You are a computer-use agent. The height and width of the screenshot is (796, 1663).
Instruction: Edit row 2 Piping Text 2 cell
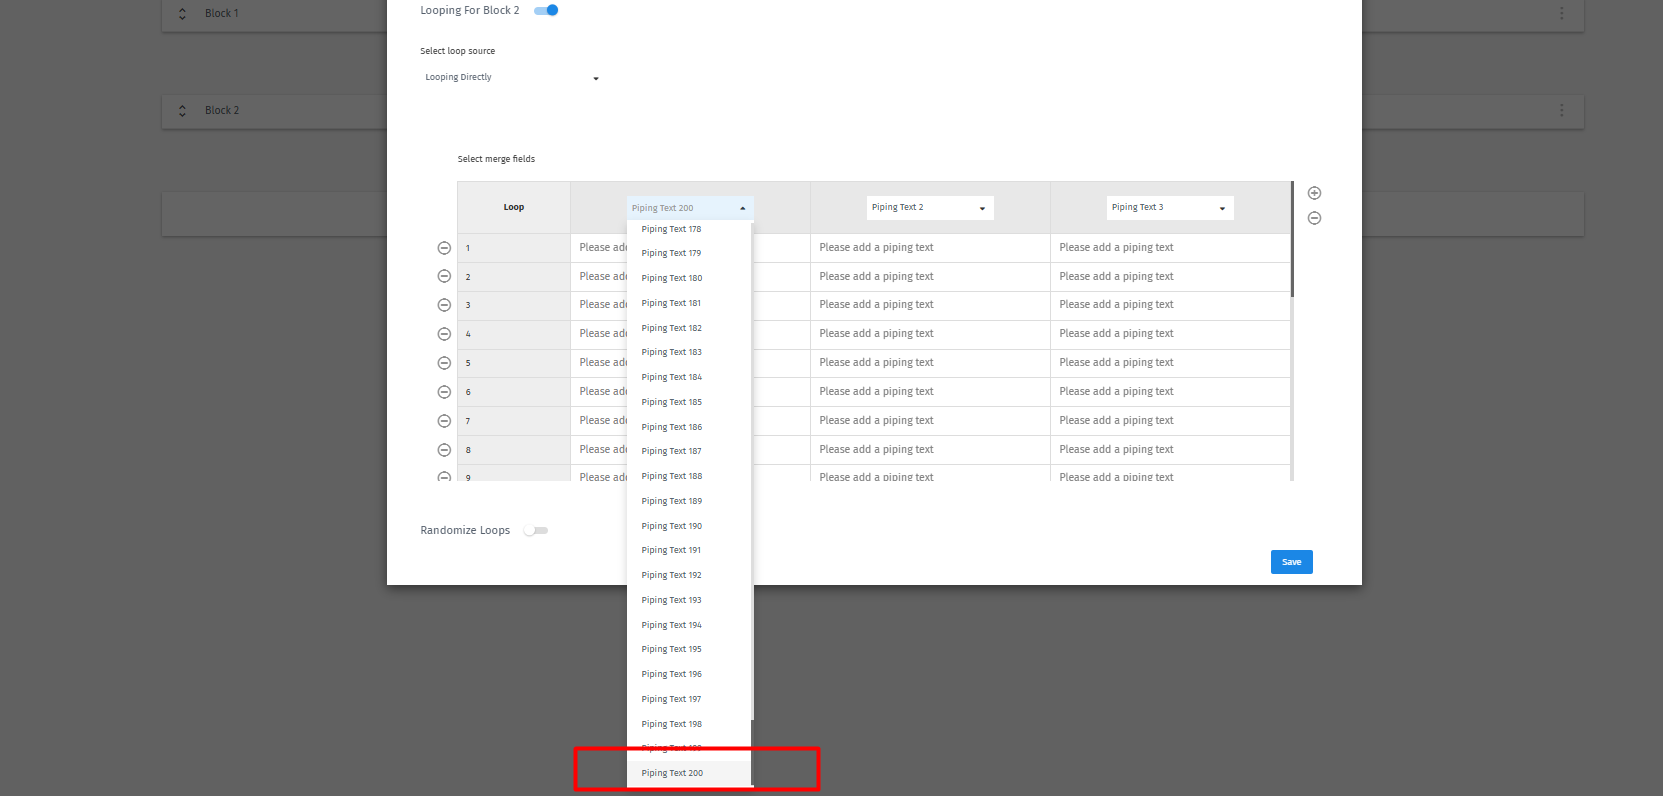coord(930,276)
